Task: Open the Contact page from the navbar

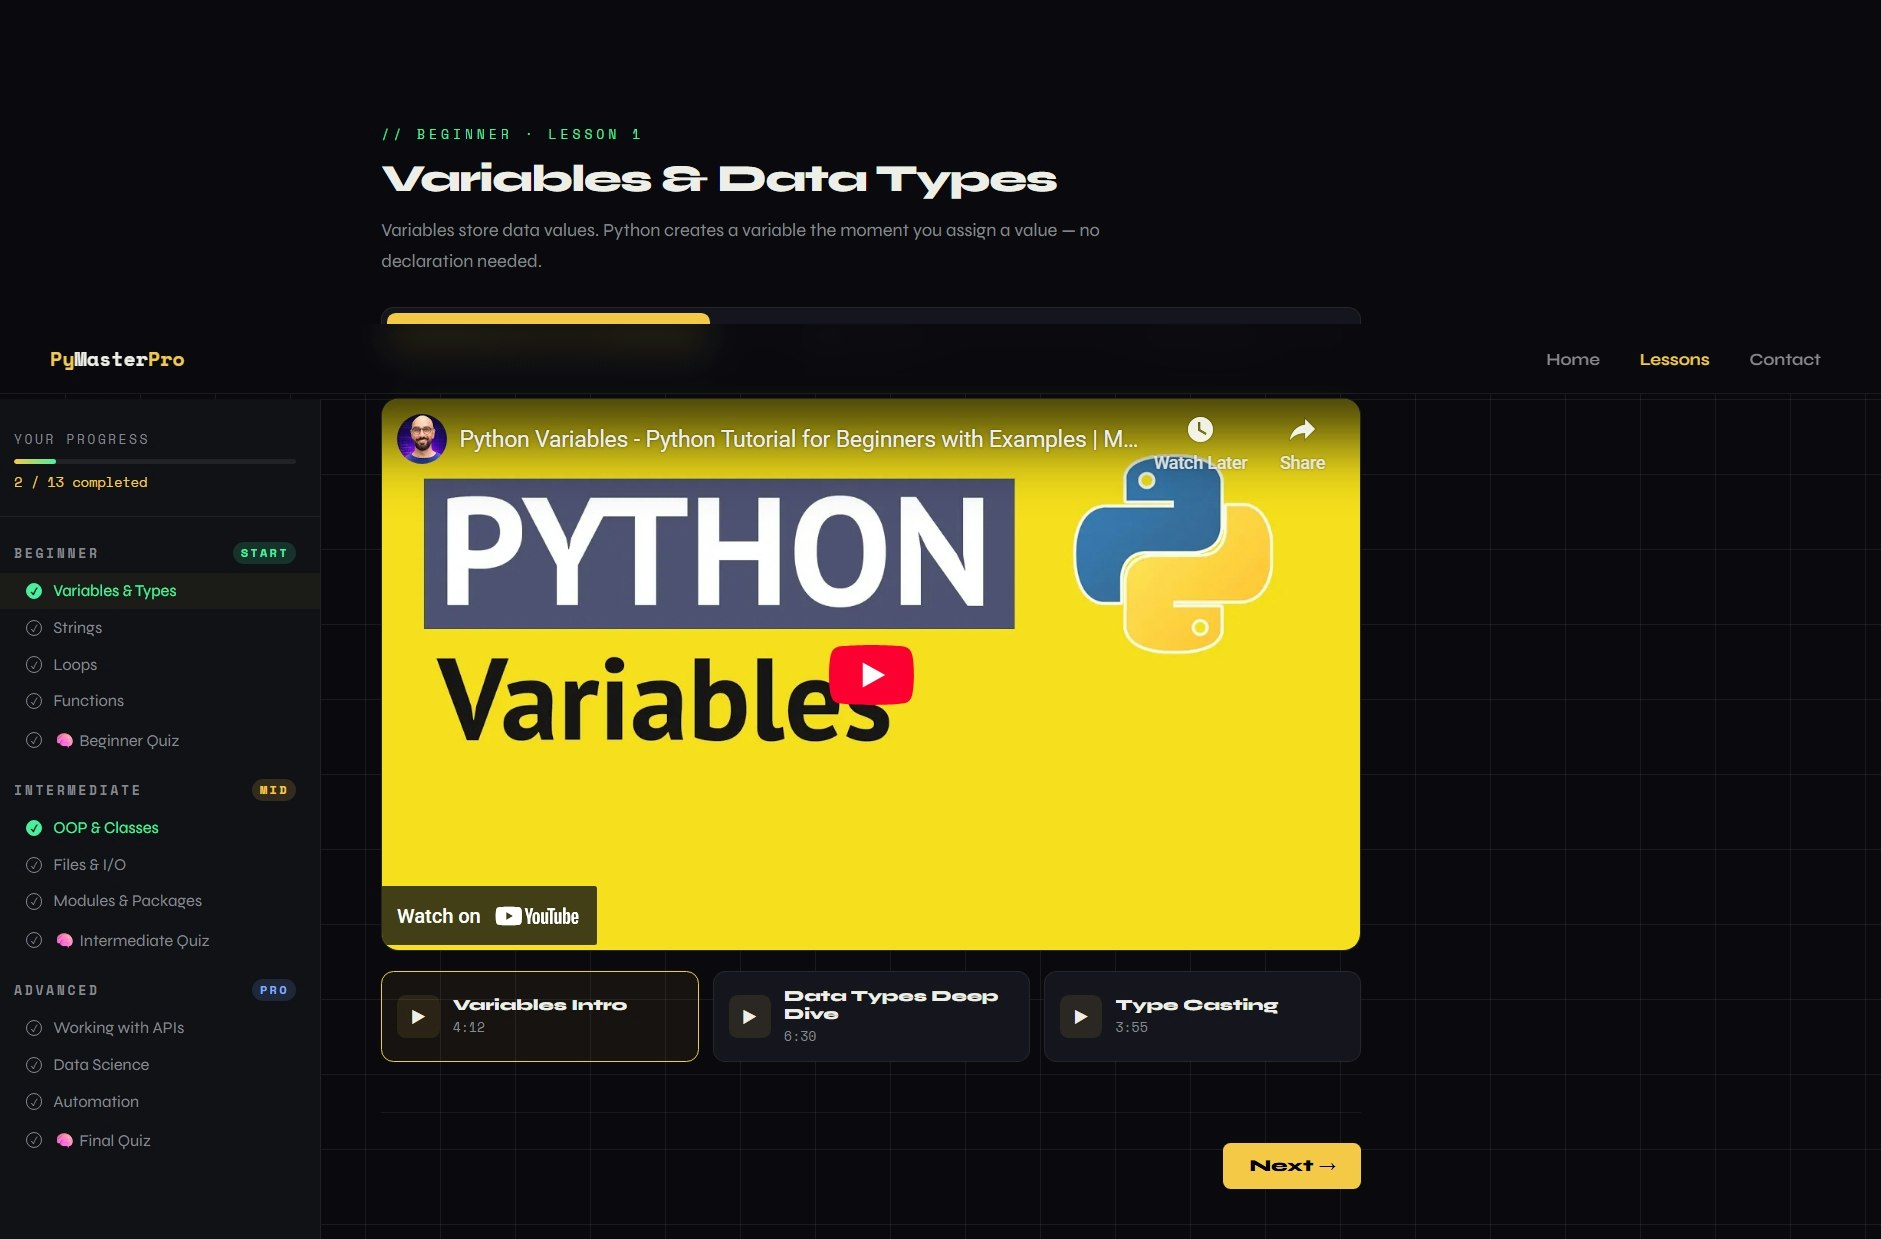Action: pos(1784,359)
